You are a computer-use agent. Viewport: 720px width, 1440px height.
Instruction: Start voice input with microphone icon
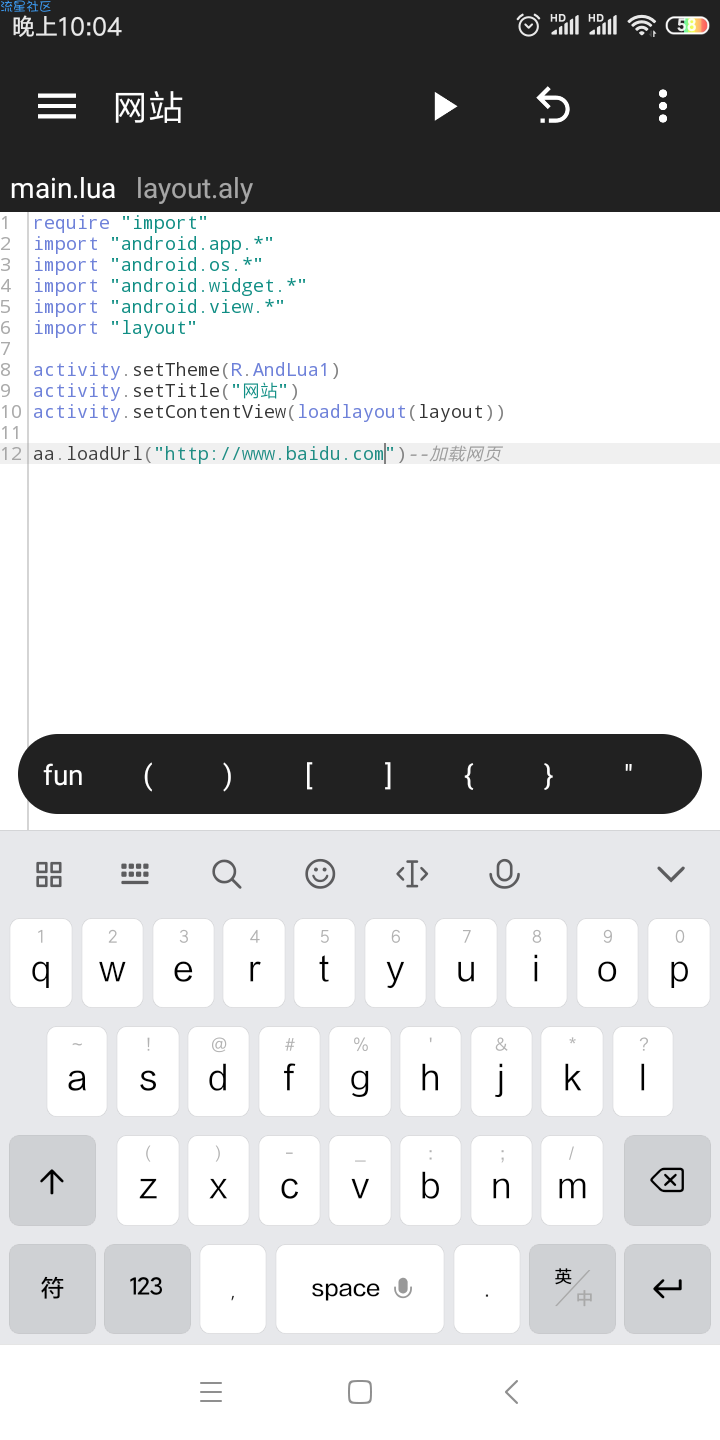pos(504,874)
